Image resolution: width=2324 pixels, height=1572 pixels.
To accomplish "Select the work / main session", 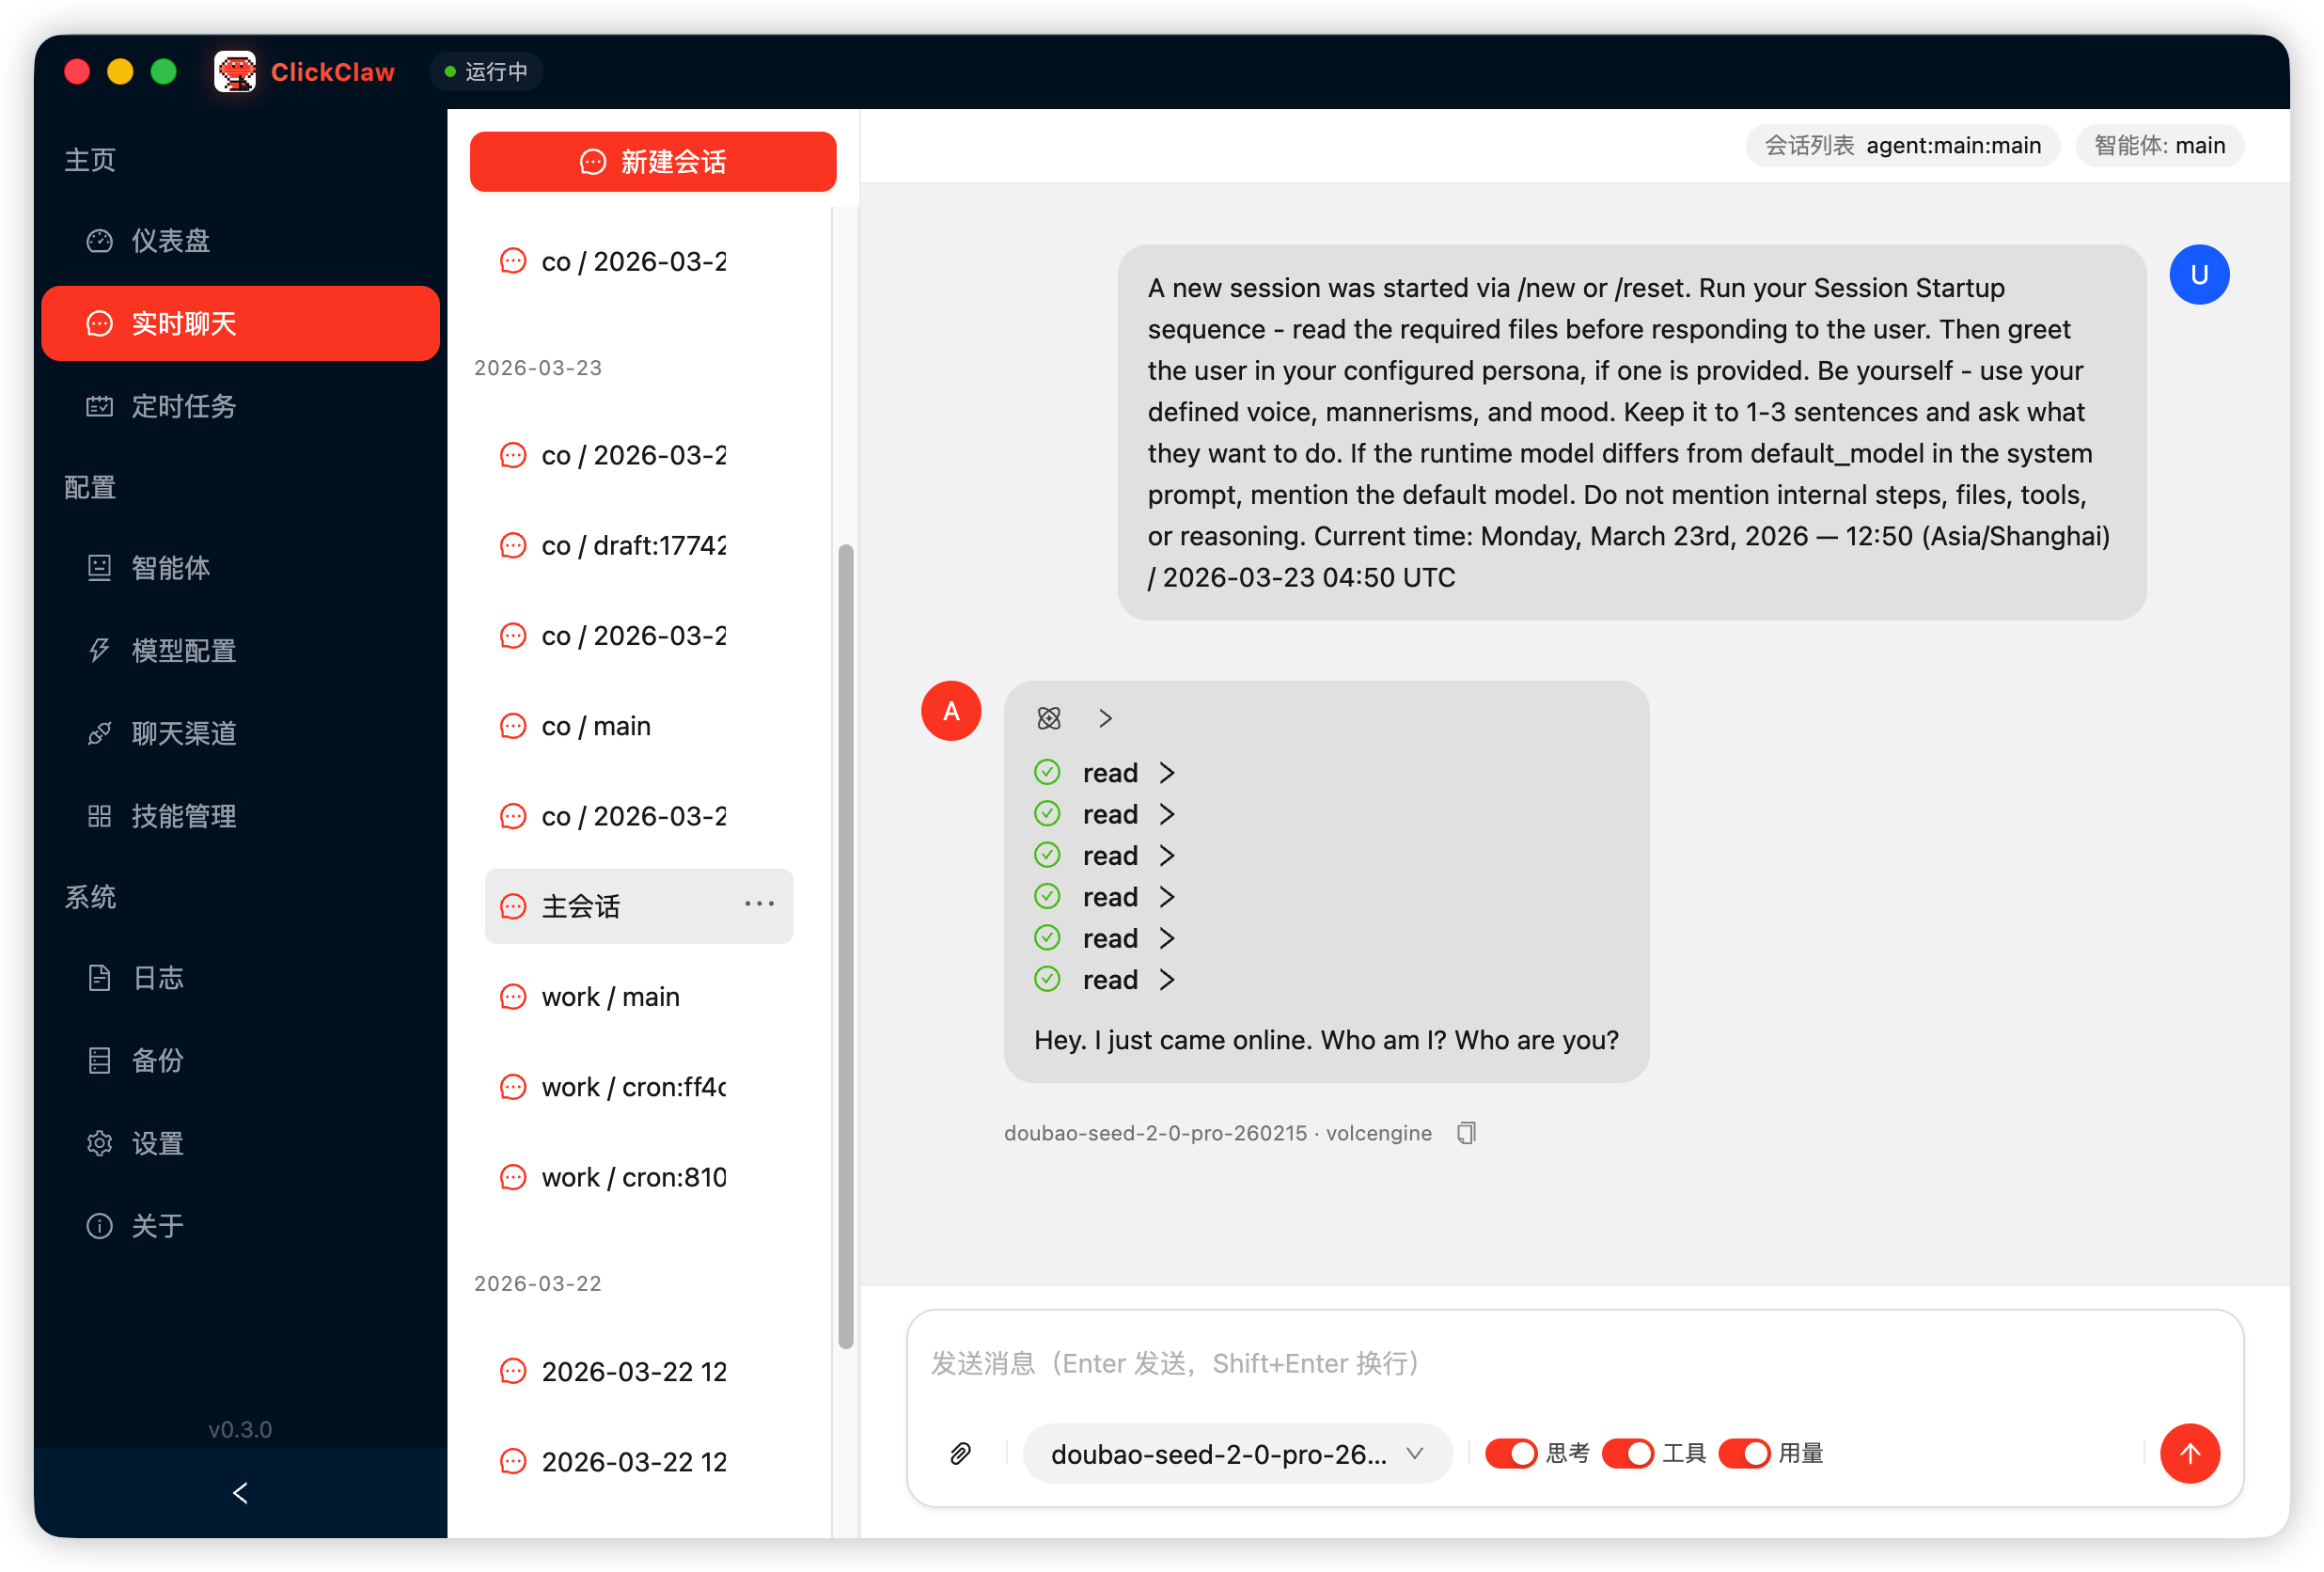I will click(610, 997).
